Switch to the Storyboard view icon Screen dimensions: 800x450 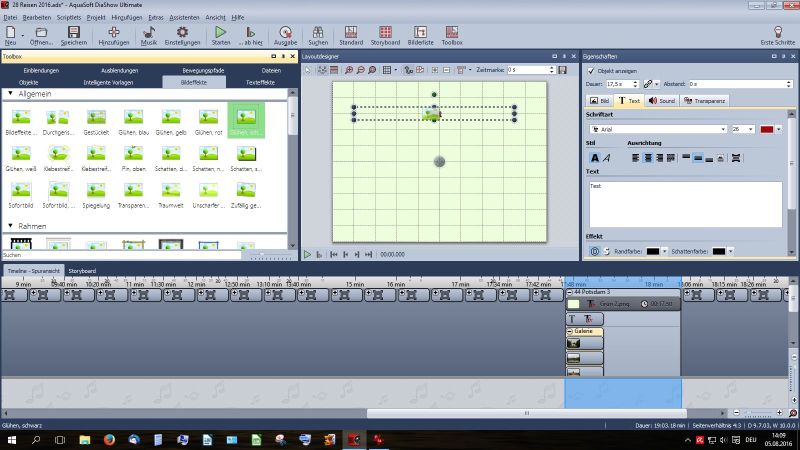click(386, 36)
